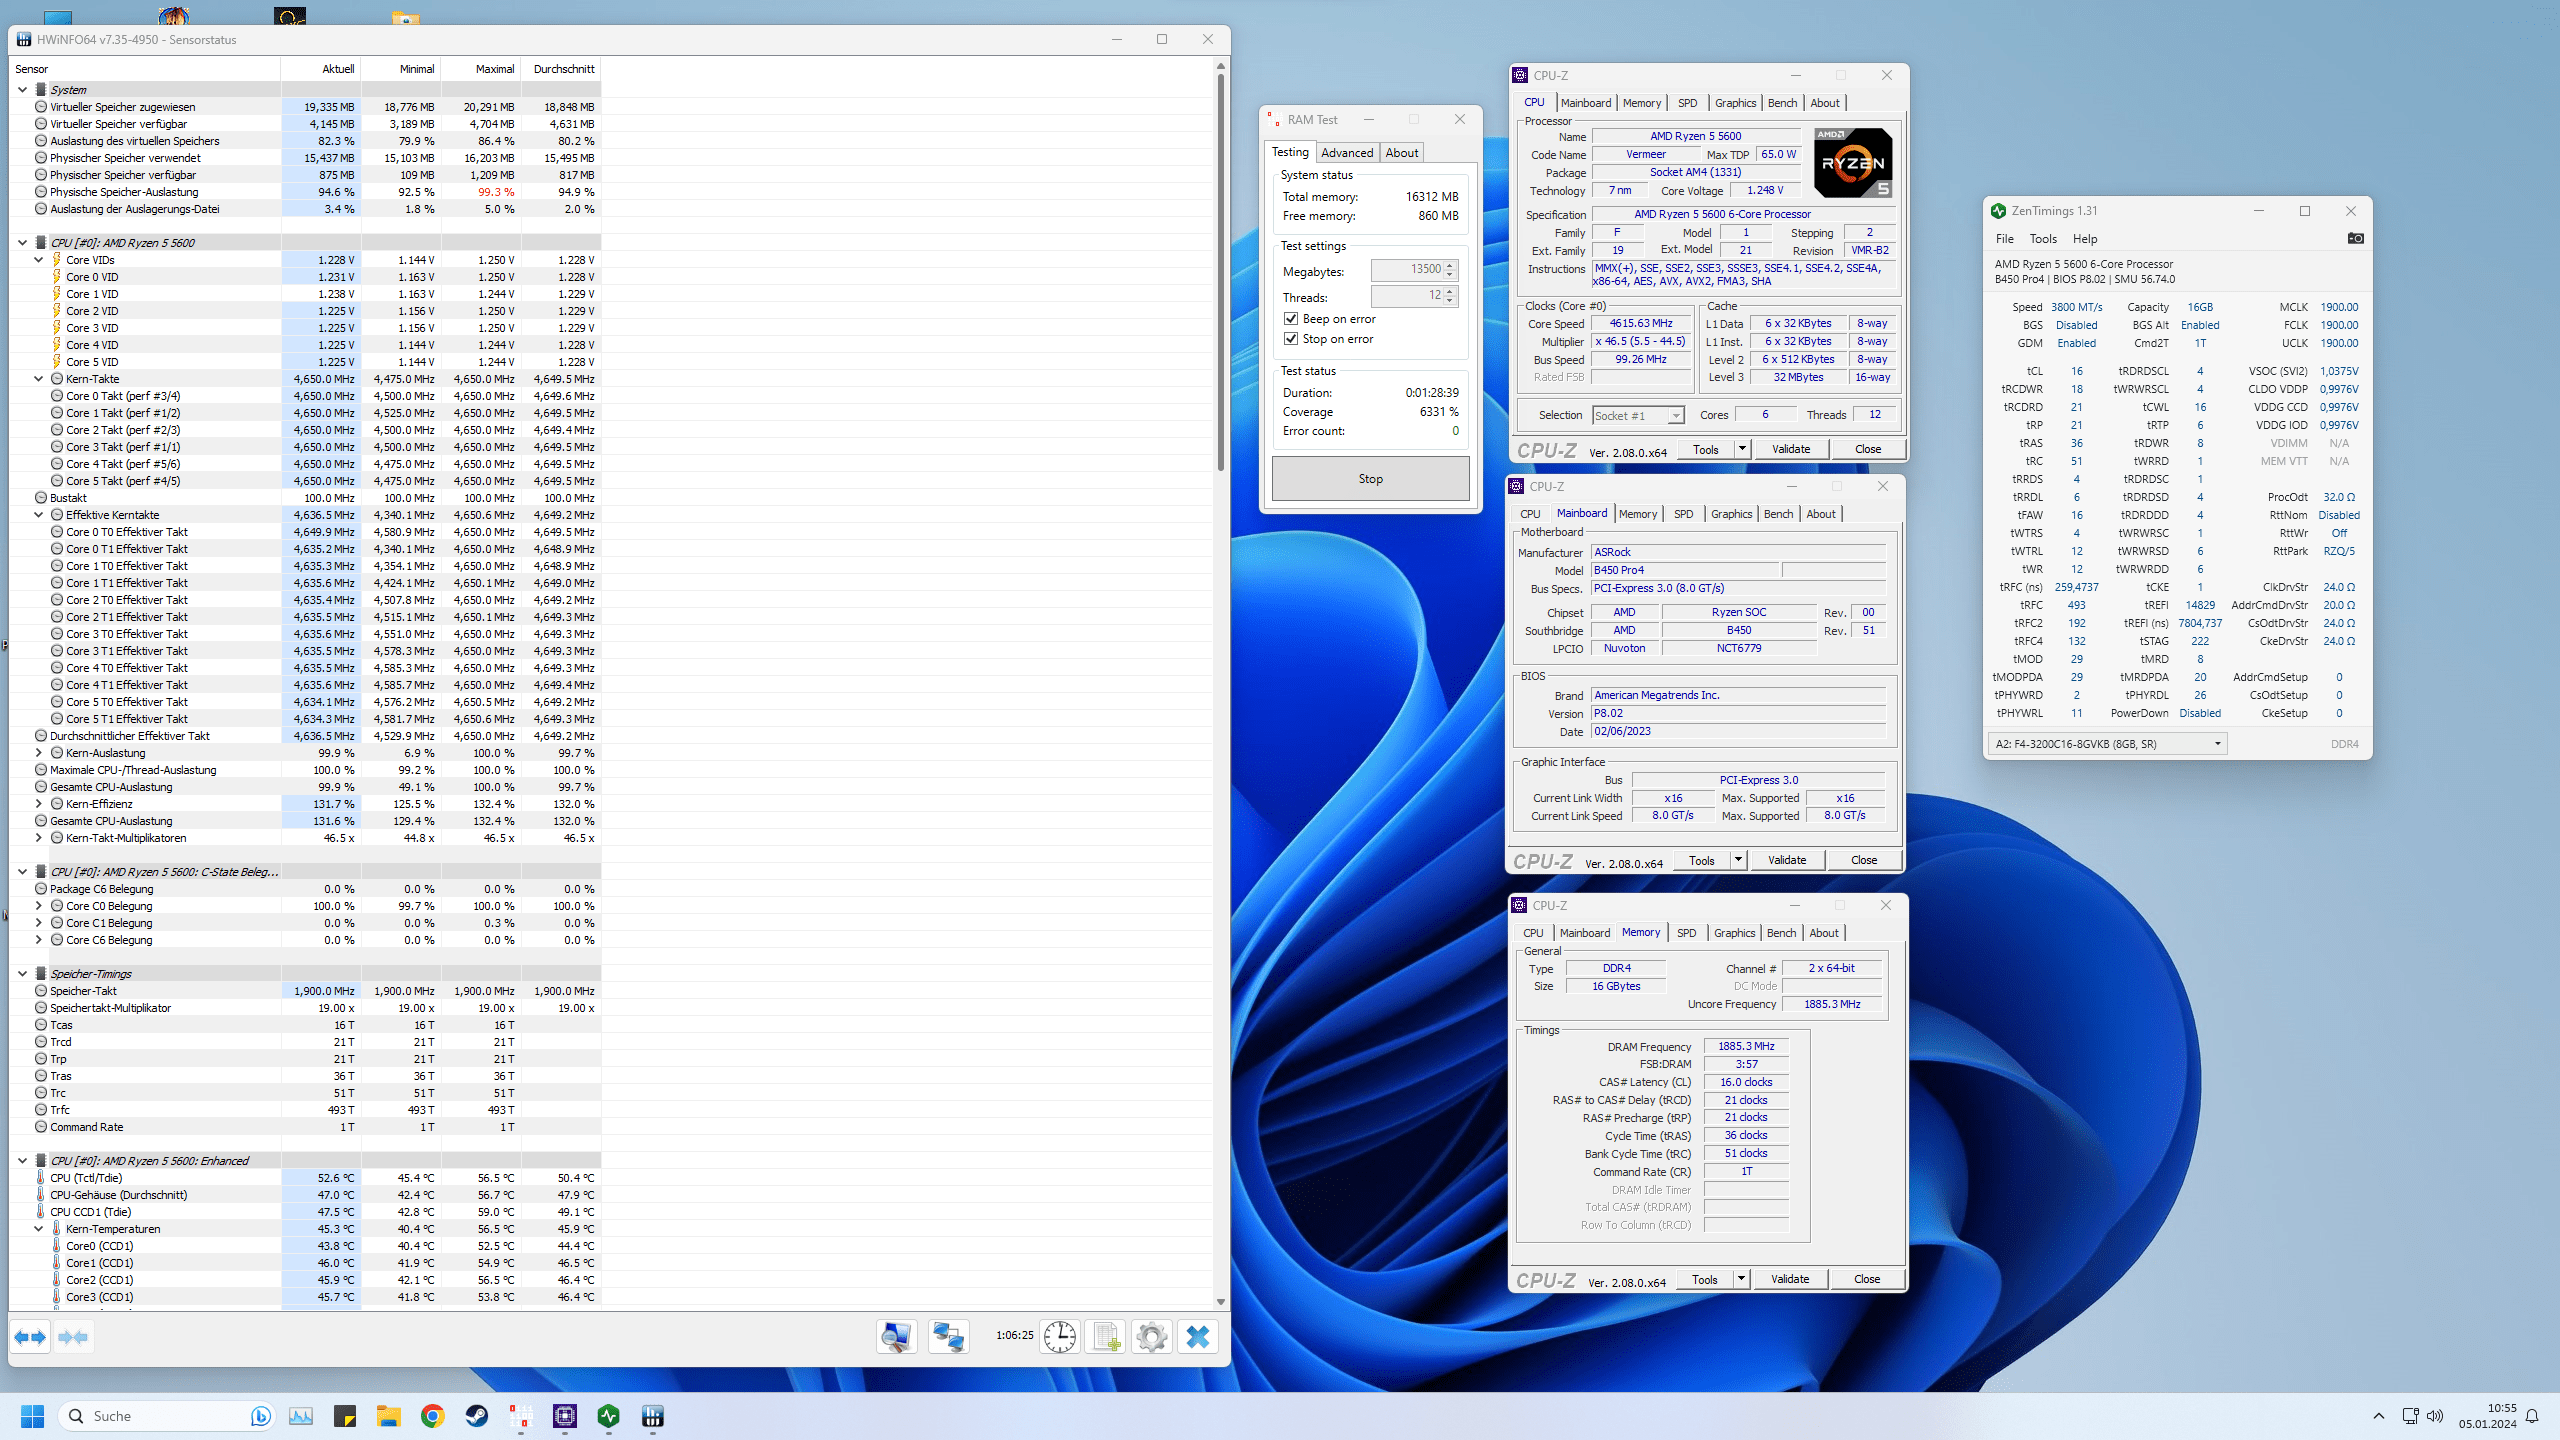Click Validate in top CPU-Z window
The width and height of the screenshot is (2560, 1440).
[1791, 449]
